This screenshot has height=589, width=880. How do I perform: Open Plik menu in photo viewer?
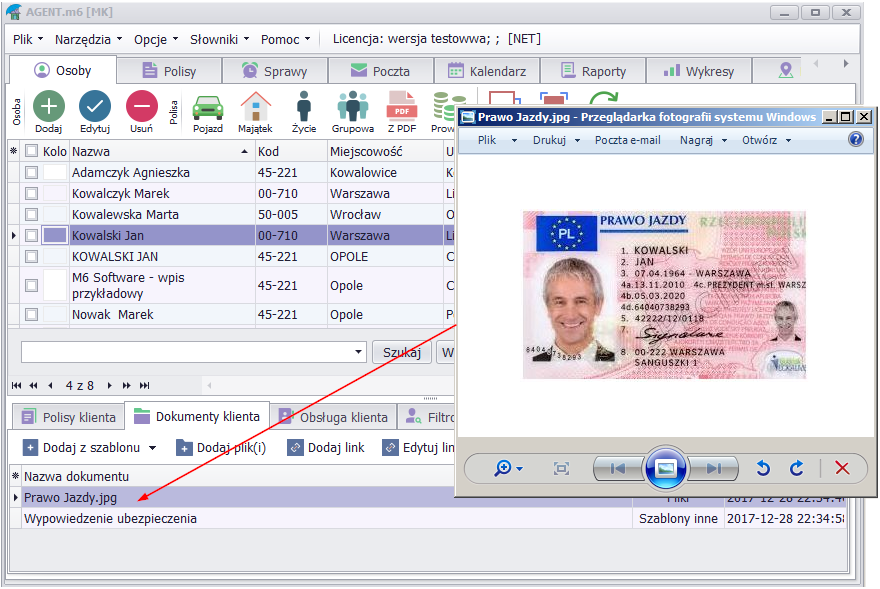[497, 140]
